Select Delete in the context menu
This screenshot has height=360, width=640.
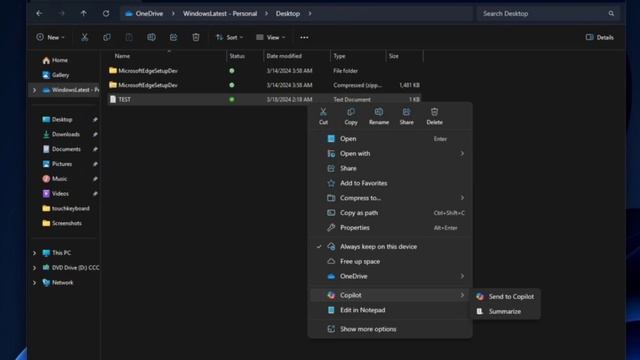pyautogui.click(x=434, y=116)
